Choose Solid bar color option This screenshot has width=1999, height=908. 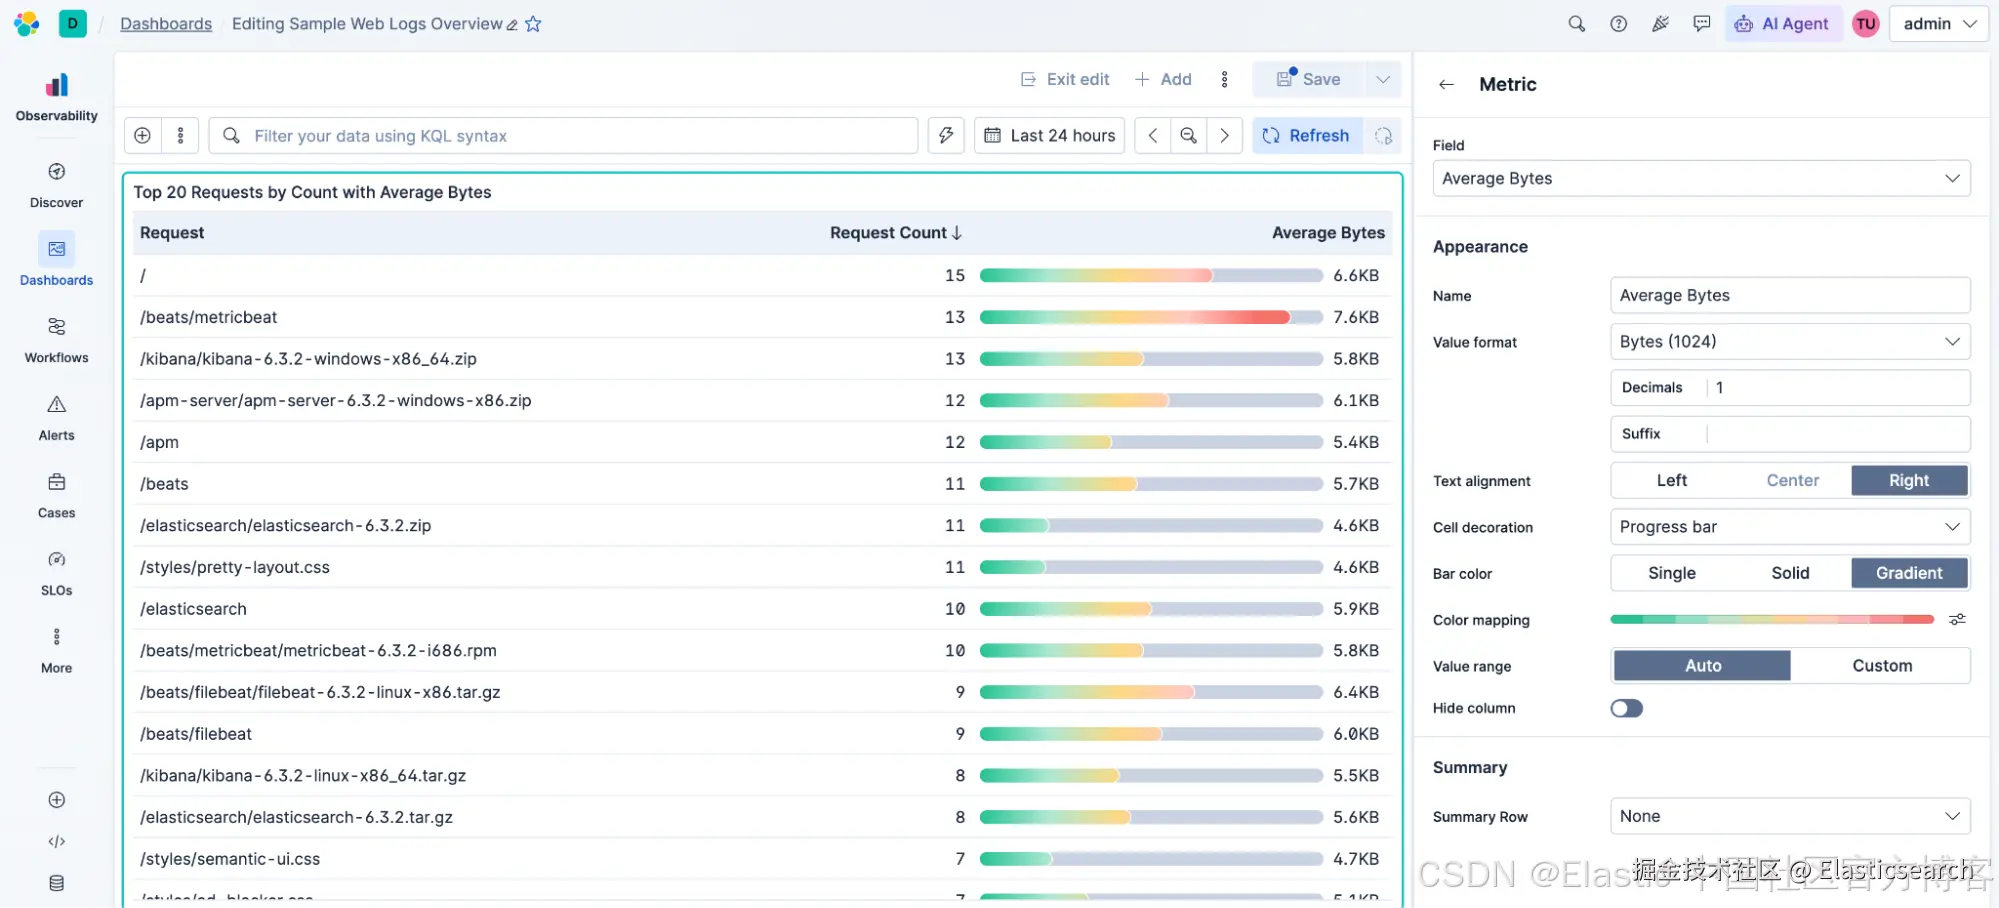point(1790,573)
